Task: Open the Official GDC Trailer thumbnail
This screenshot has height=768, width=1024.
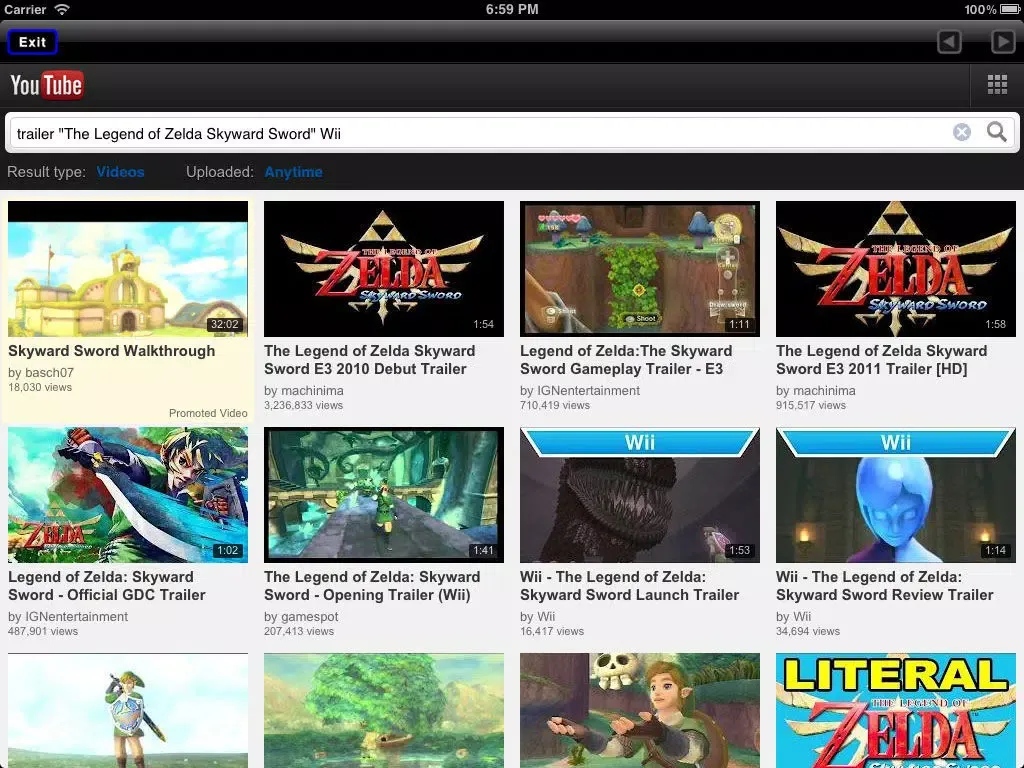Action: pos(128,495)
